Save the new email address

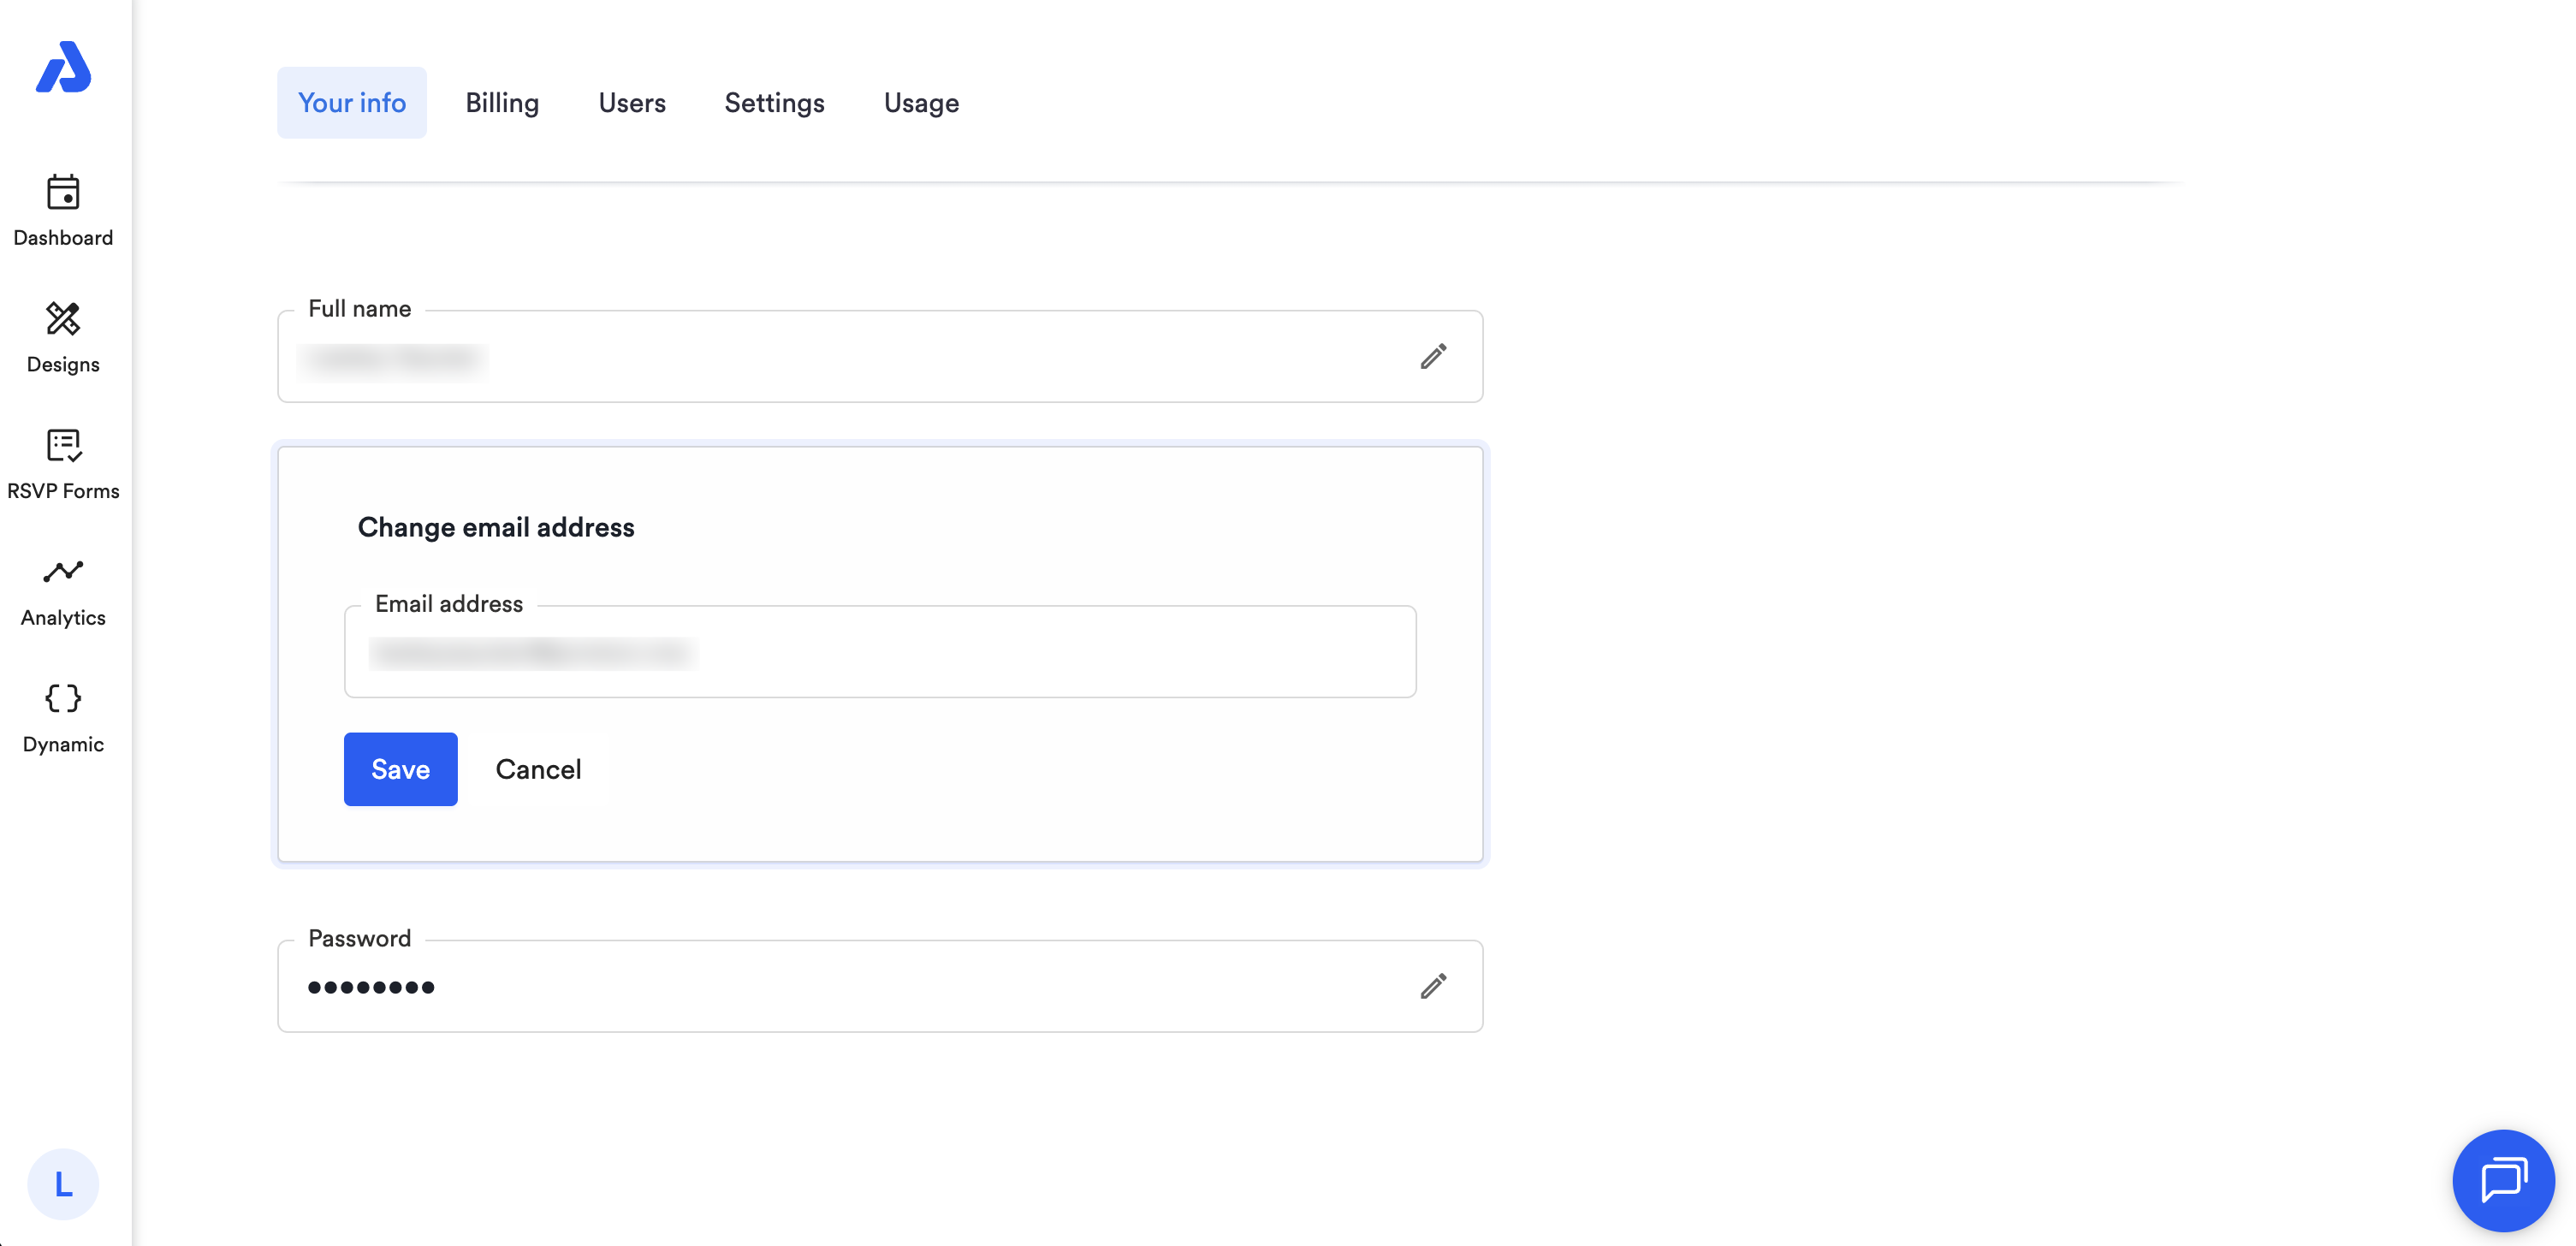[400, 769]
